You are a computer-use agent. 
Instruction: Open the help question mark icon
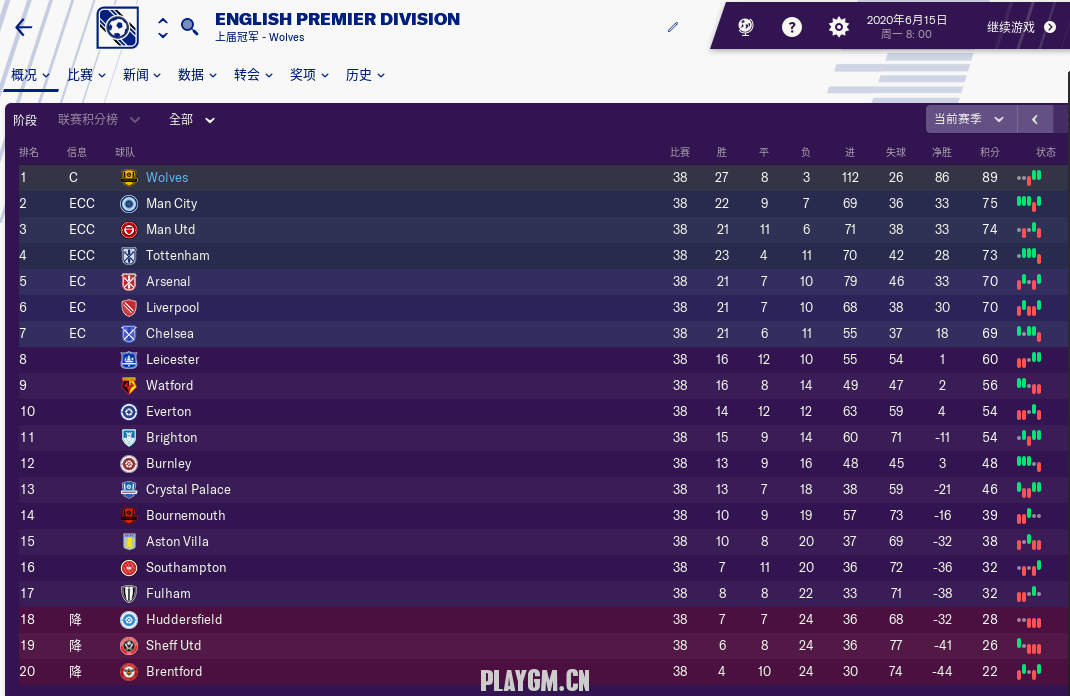tap(792, 27)
